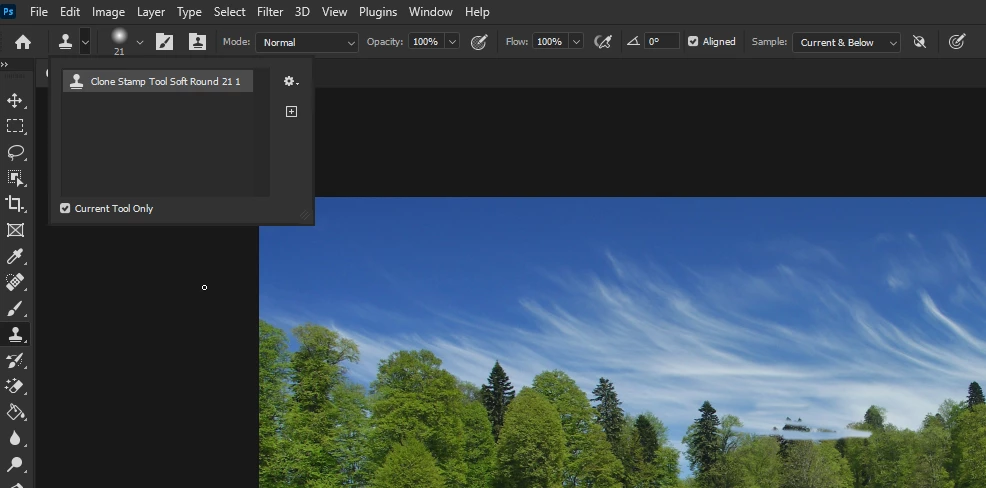The height and width of the screenshot is (488, 986).
Task: Toggle pressure for size icon
Action: [956, 42]
